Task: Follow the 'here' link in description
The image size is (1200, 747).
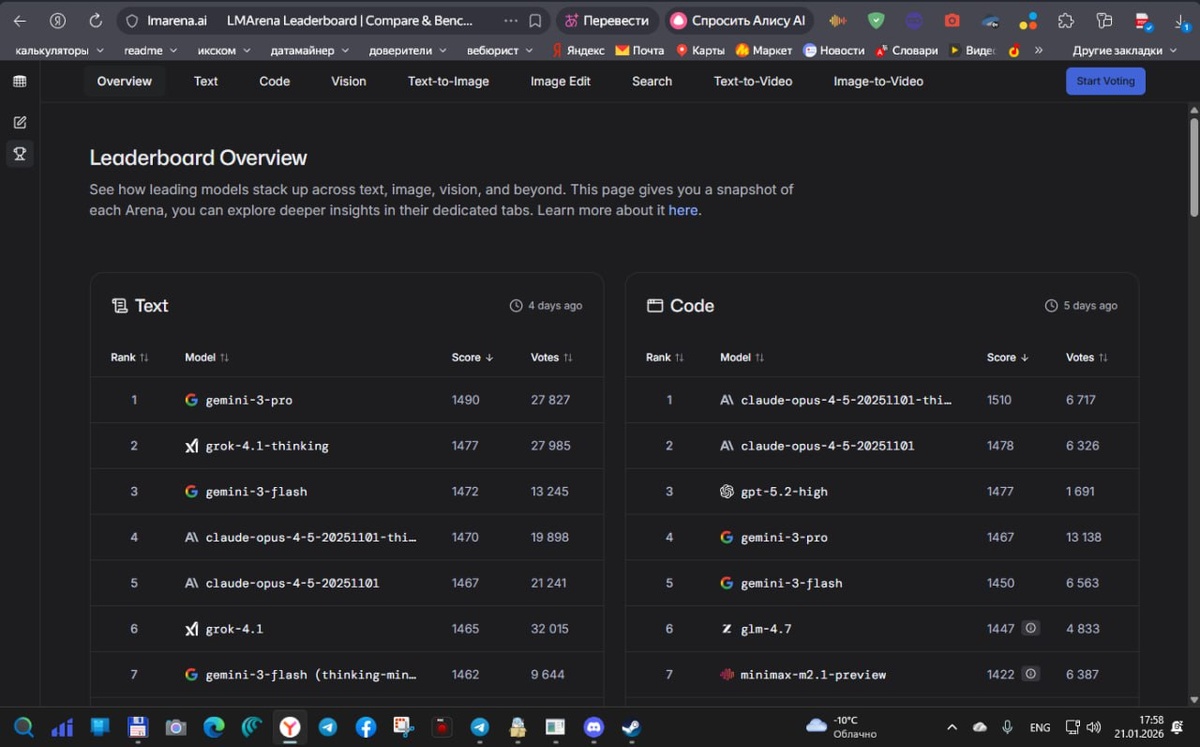Action: [683, 210]
